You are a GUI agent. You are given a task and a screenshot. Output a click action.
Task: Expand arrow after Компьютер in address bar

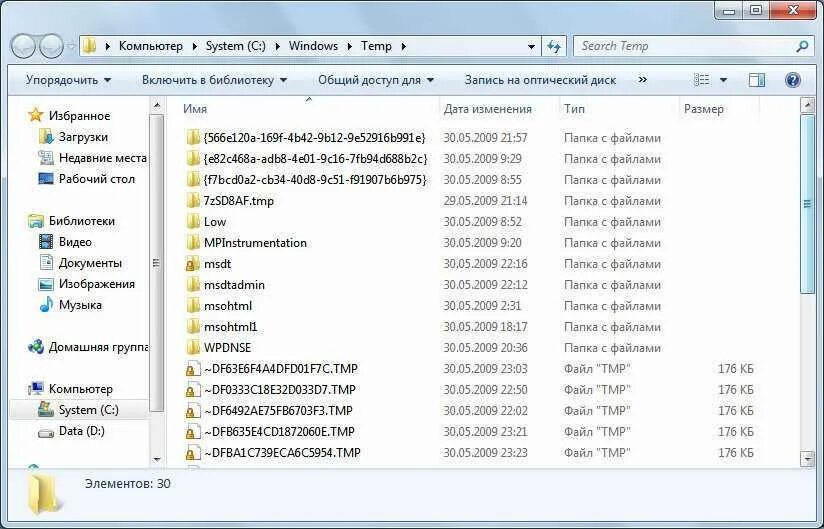coord(194,46)
